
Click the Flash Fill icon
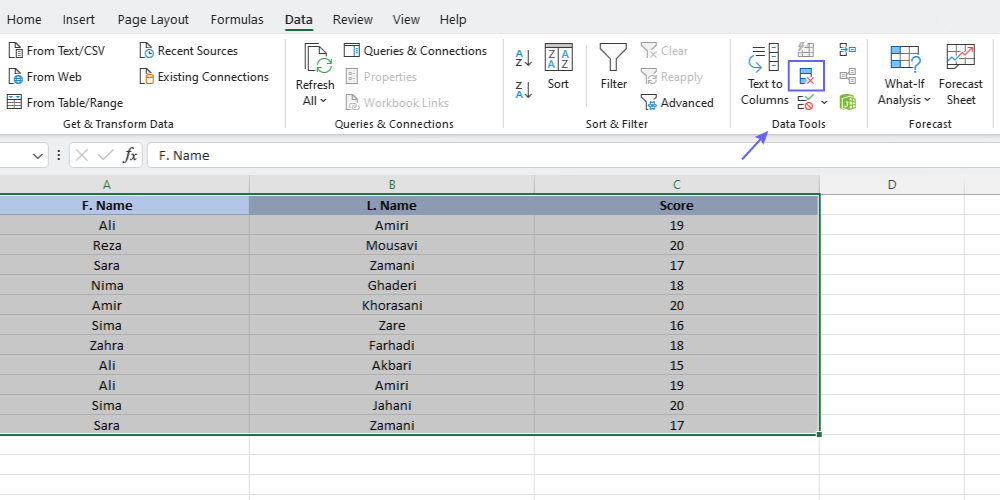806,50
